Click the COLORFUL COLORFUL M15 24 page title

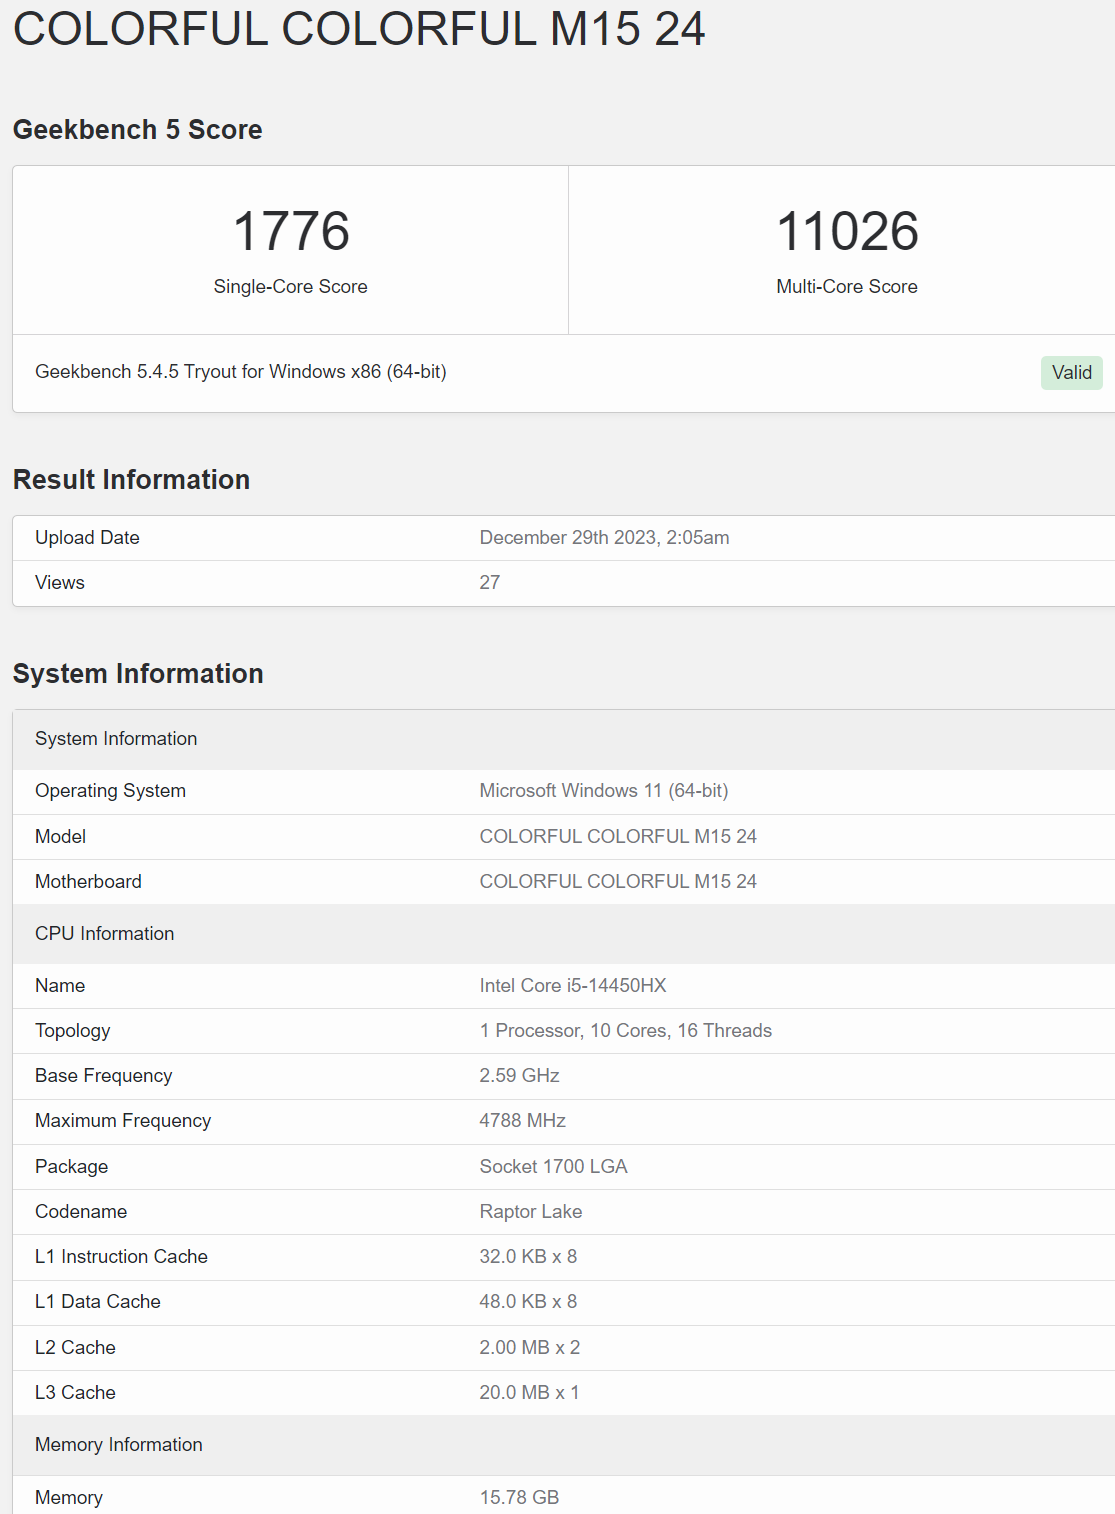tap(359, 28)
